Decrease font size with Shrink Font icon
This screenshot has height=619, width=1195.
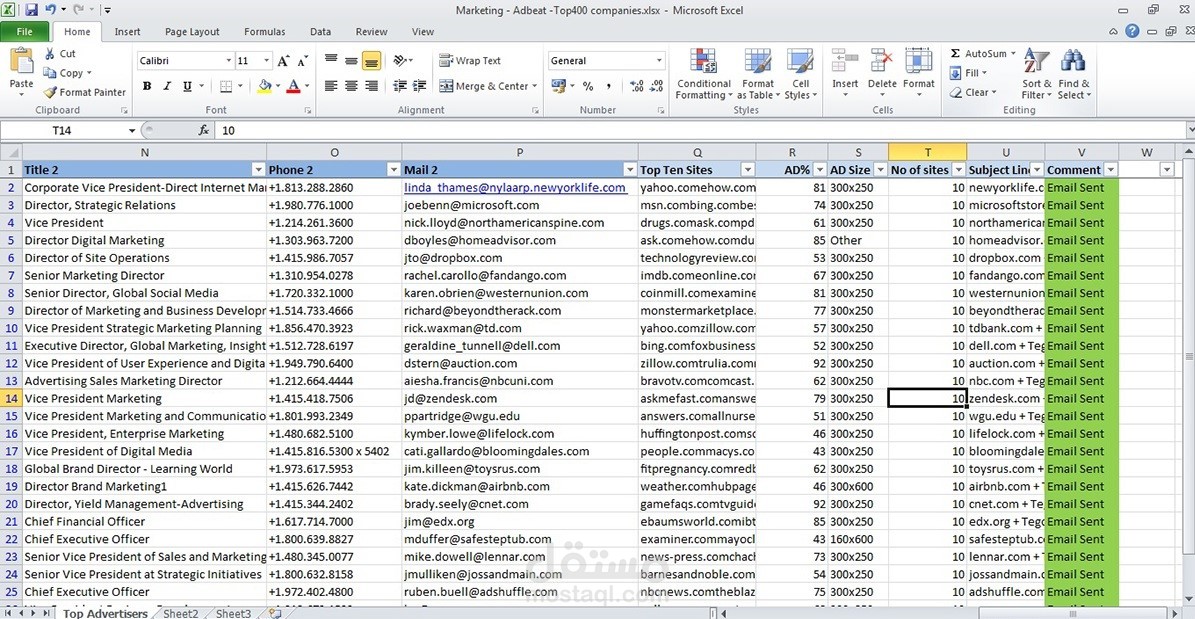[303, 60]
